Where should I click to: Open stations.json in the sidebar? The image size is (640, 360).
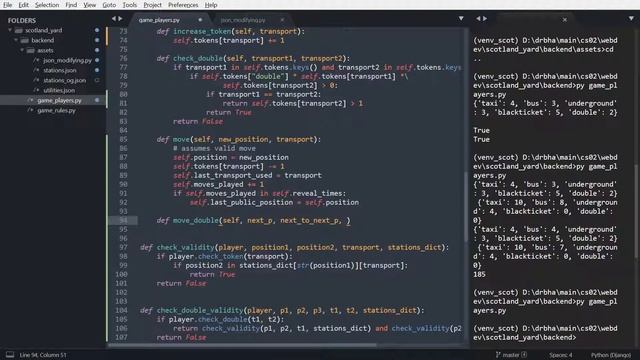(60, 70)
